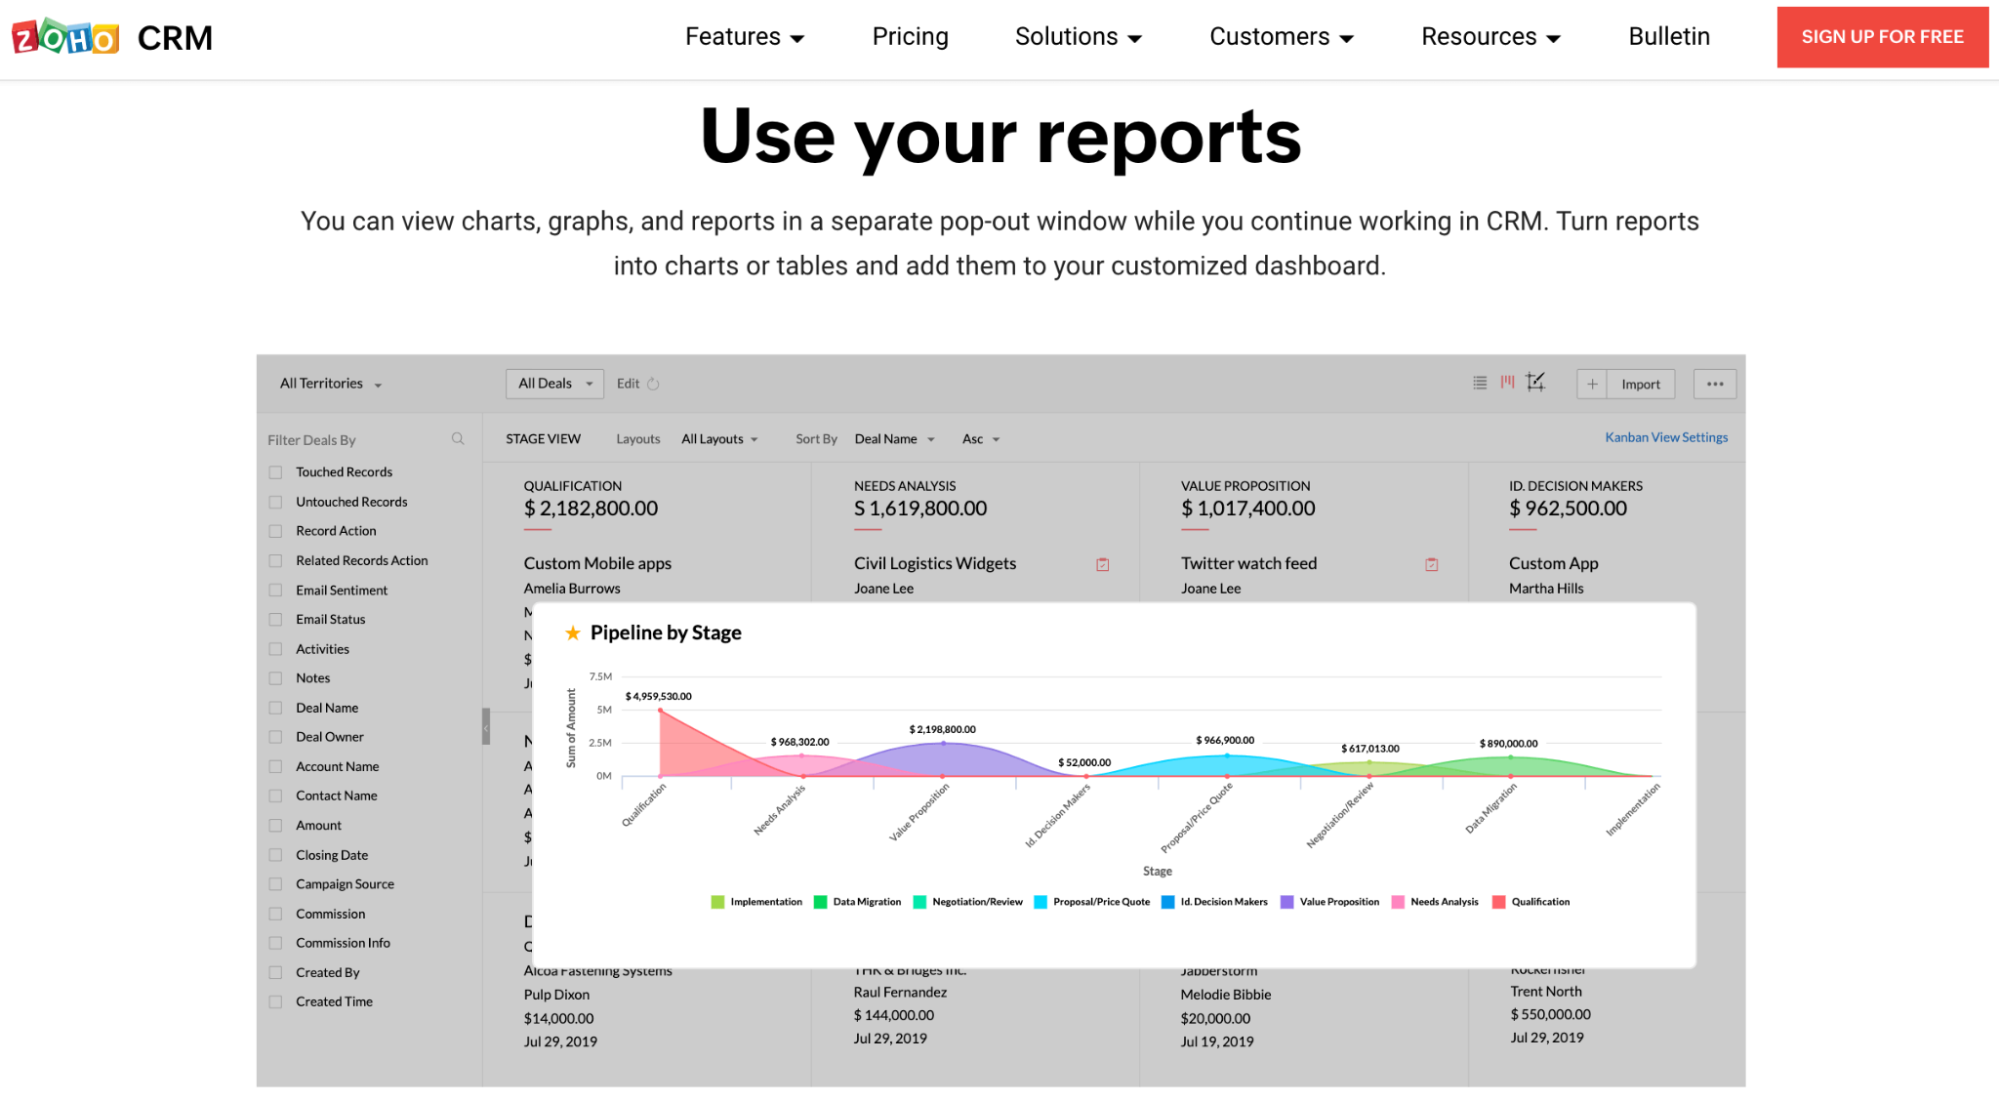
Task: Click the Sign Up For Free button
Action: (x=1881, y=37)
